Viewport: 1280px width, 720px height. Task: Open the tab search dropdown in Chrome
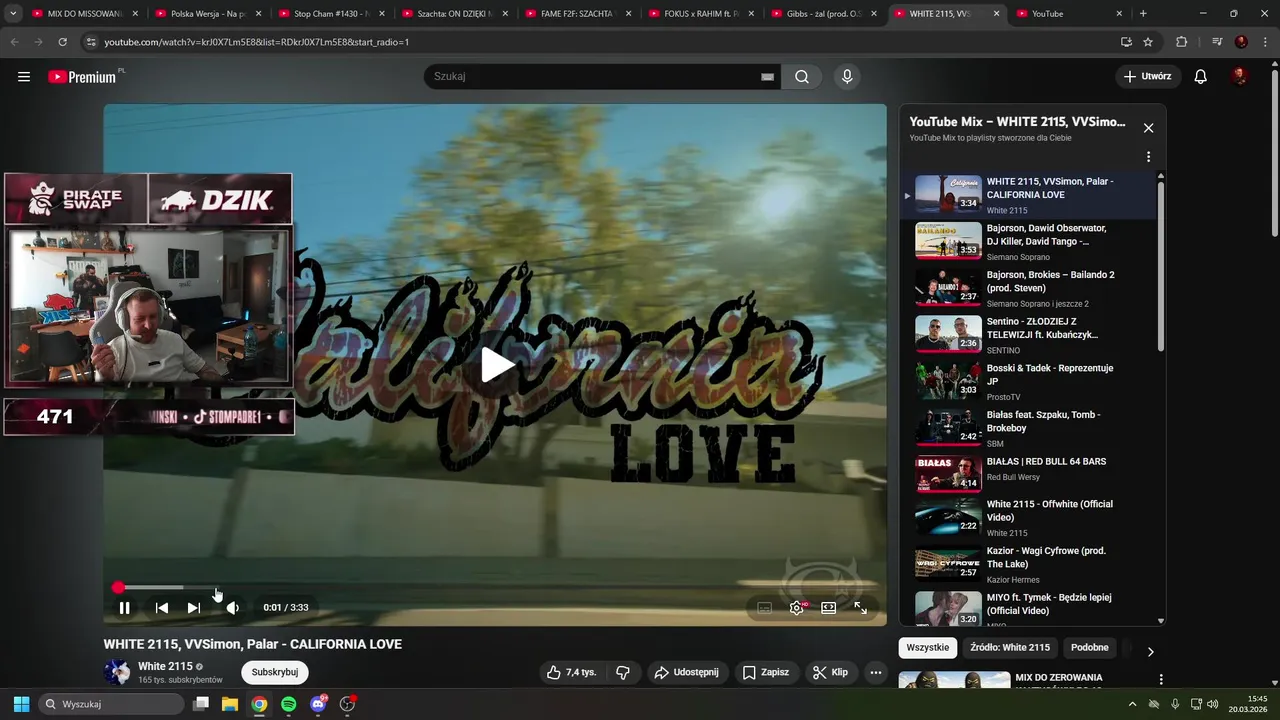click(13, 14)
